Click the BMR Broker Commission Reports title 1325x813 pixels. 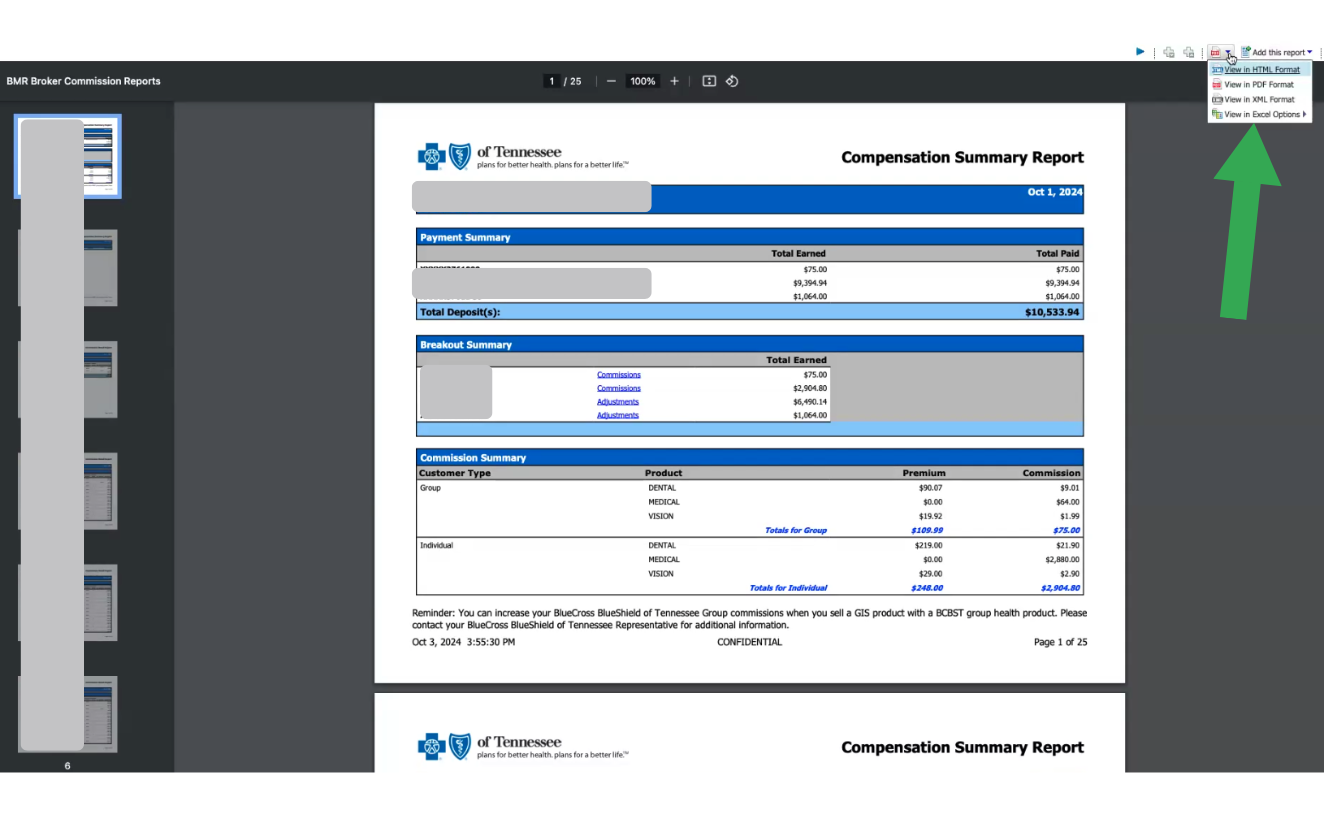(83, 81)
